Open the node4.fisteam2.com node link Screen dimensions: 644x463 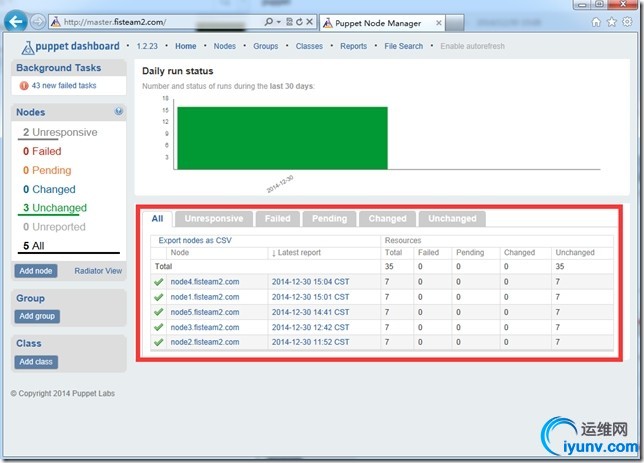205,282
